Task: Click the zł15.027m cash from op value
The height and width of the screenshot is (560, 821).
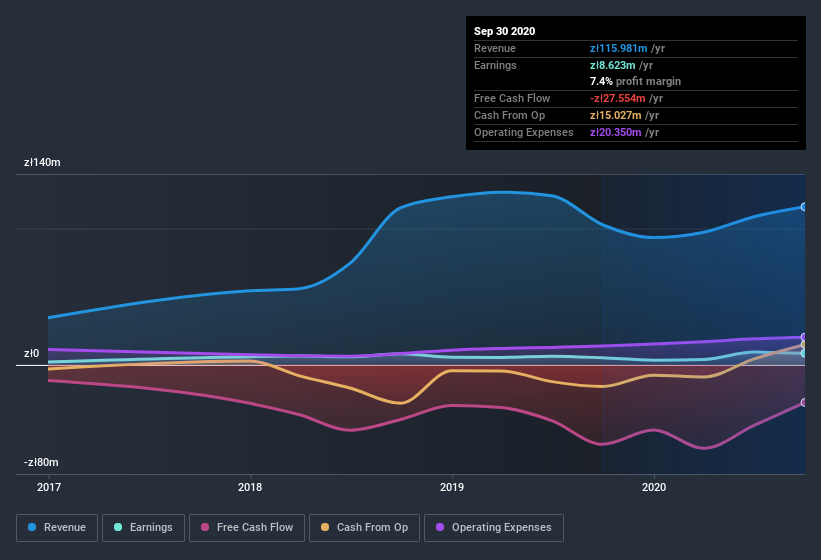Action: tap(615, 115)
